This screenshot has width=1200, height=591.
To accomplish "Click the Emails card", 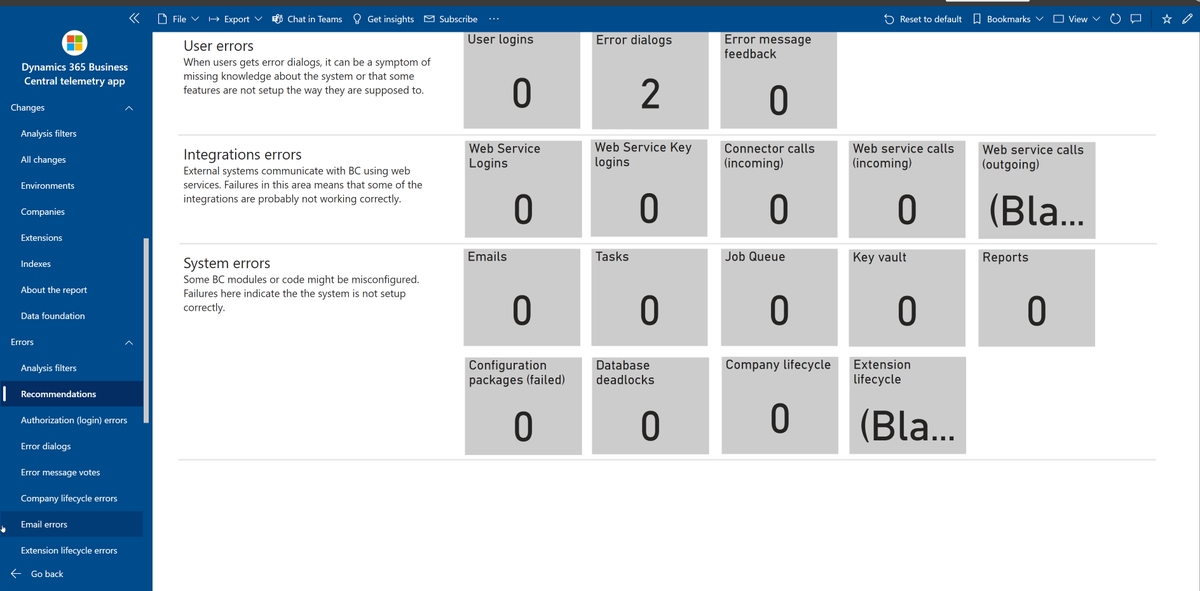I will coord(523,297).
